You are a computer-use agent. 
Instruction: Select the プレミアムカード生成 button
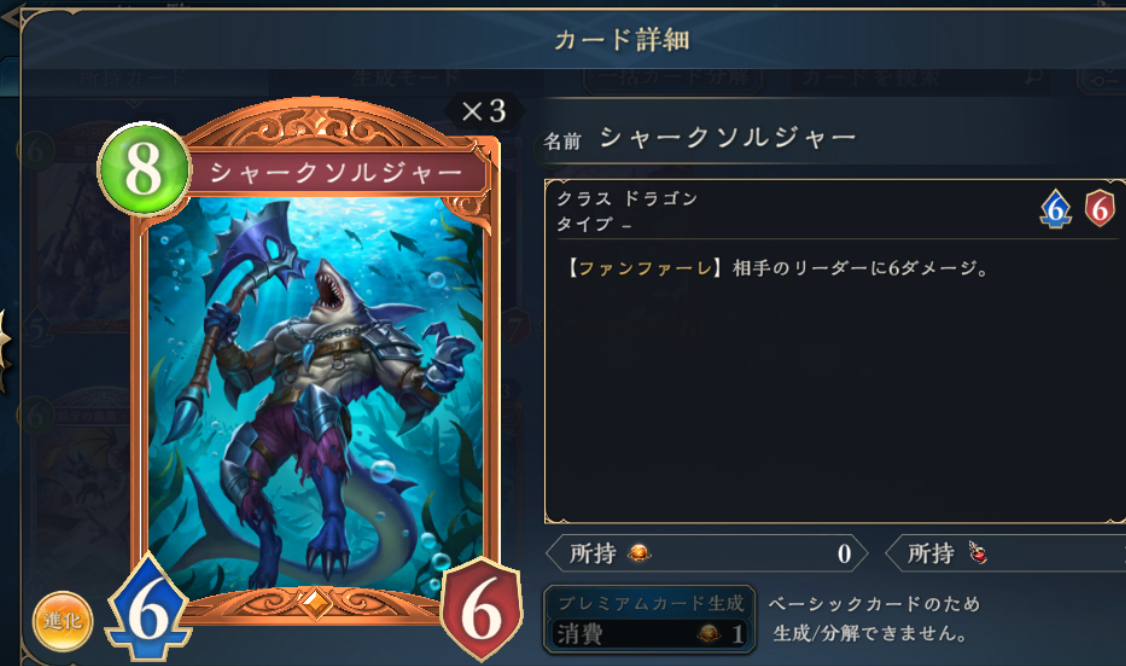coord(650,619)
